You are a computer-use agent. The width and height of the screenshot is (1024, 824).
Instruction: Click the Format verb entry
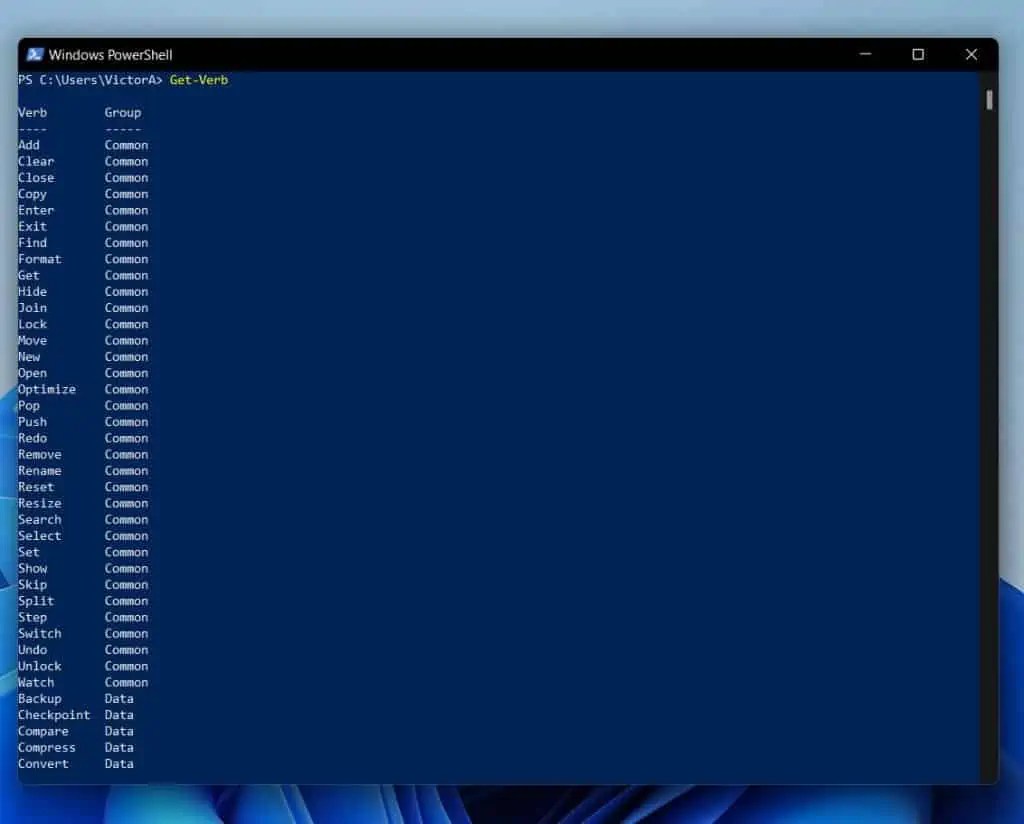click(39, 259)
